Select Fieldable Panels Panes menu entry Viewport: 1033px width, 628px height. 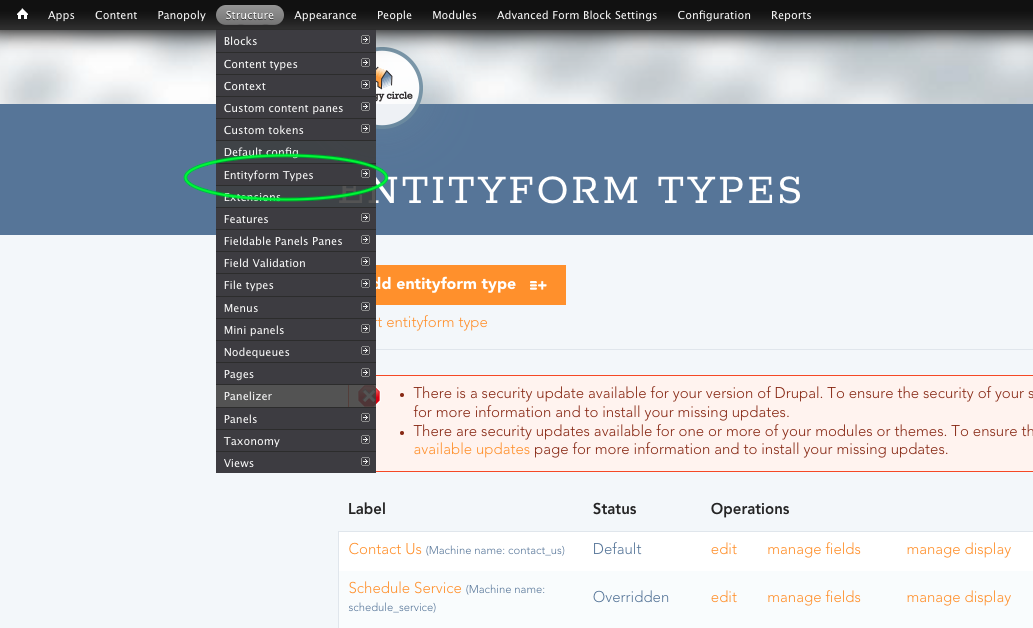click(296, 241)
